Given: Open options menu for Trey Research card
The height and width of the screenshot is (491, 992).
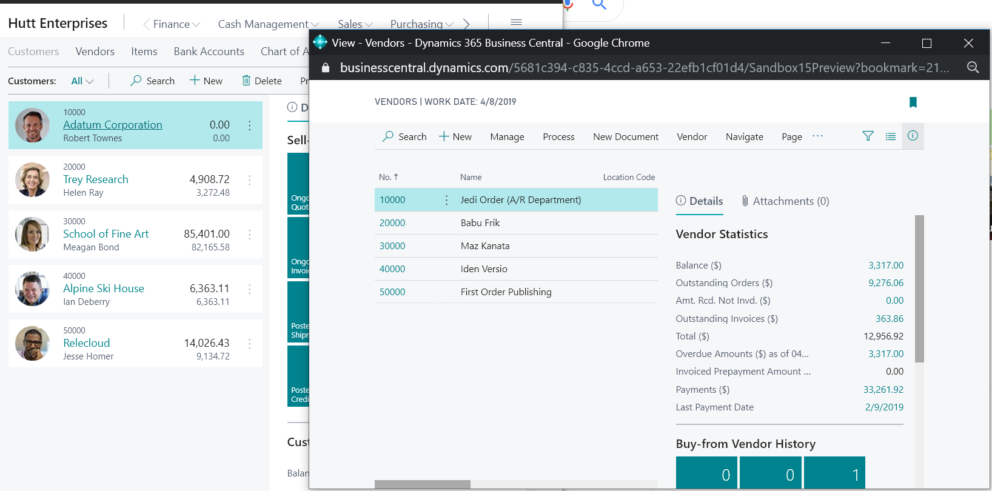Looking at the screenshot, I should [x=249, y=180].
